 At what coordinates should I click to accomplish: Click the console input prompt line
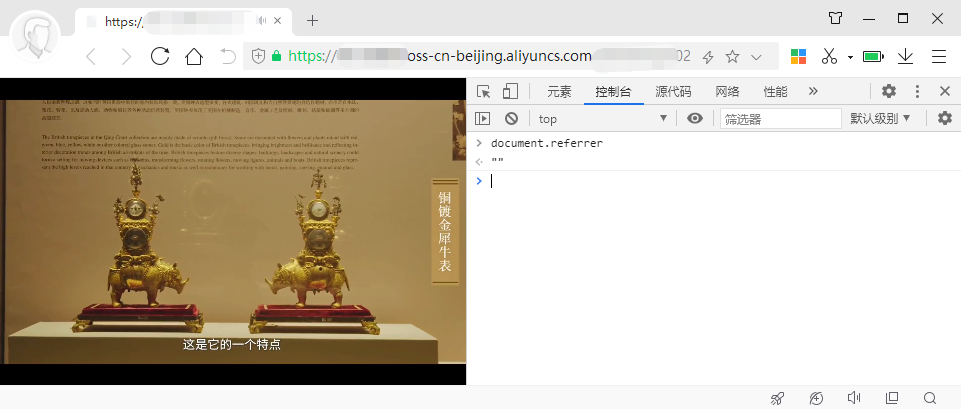[x=713, y=181]
